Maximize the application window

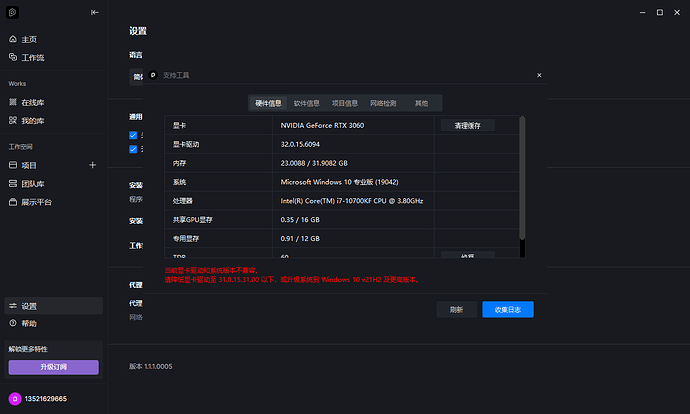coord(660,12)
